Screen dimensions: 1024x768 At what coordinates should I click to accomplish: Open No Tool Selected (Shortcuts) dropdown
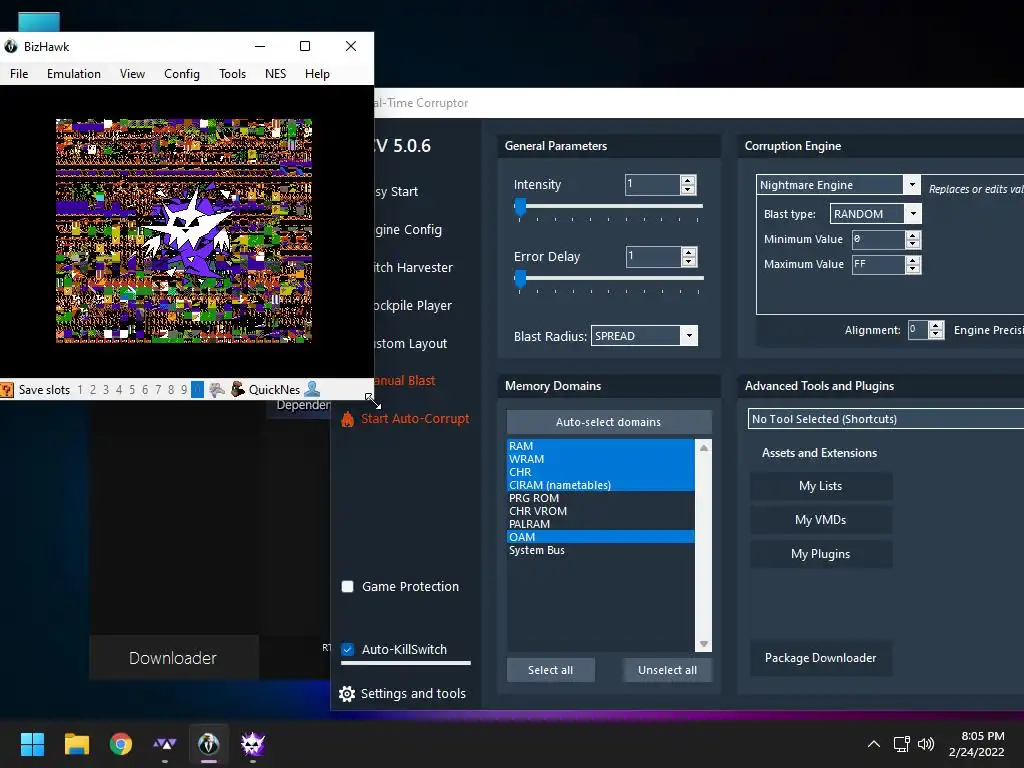886,419
